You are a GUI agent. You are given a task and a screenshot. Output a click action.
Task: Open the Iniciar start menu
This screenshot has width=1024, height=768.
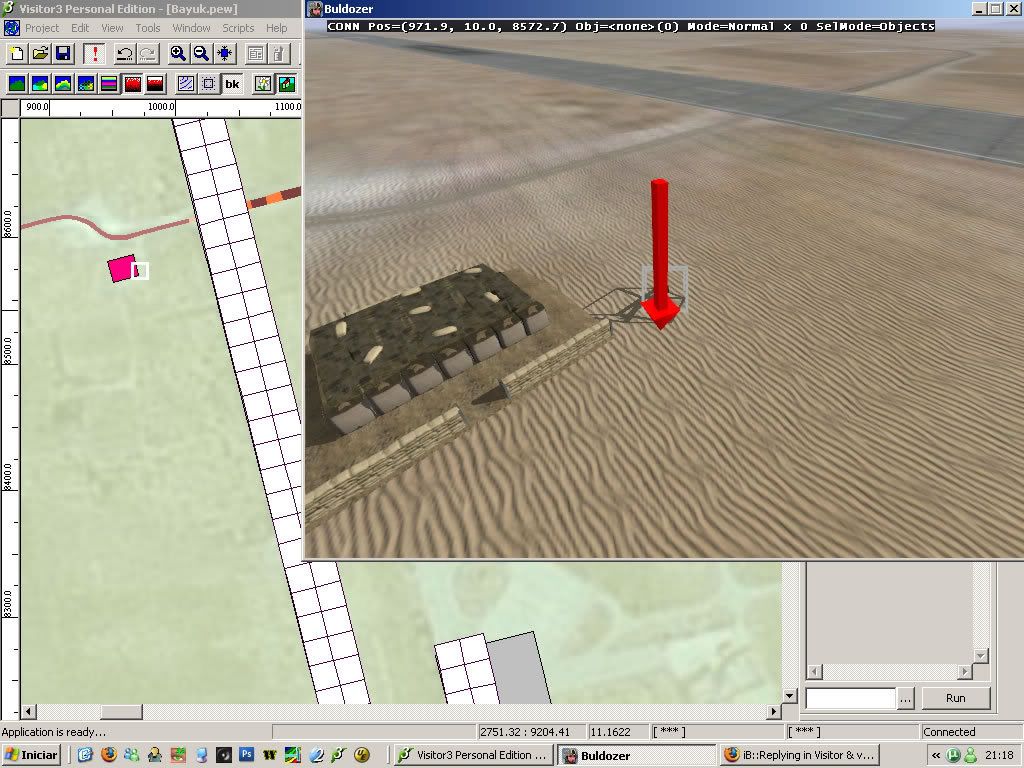click(x=31, y=755)
